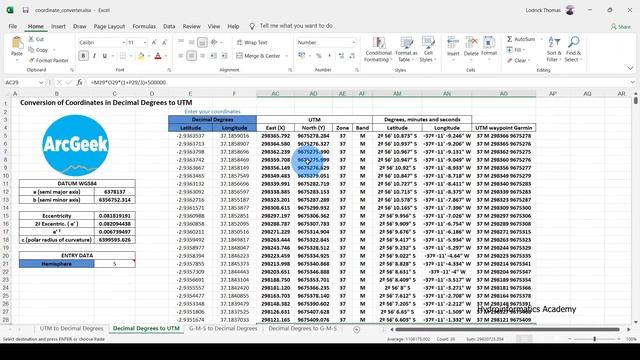Apply the red font color A

pos(158,56)
